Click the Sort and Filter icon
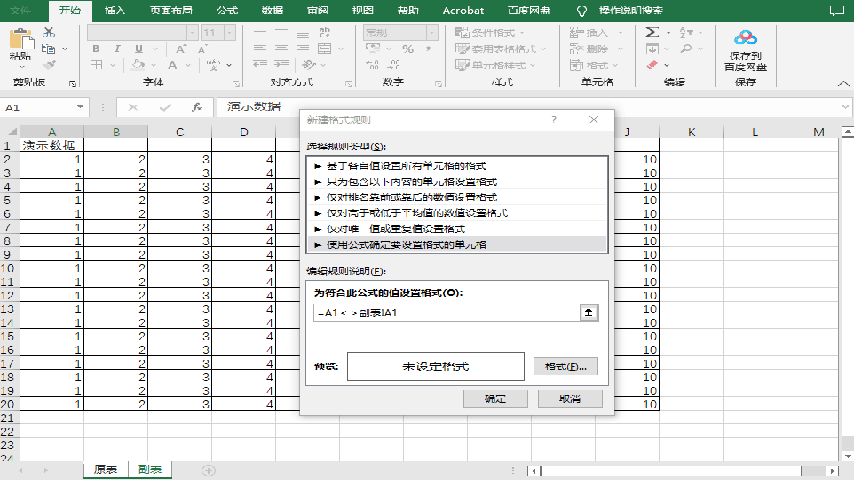This screenshot has height=480, width=854. click(686, 33)
